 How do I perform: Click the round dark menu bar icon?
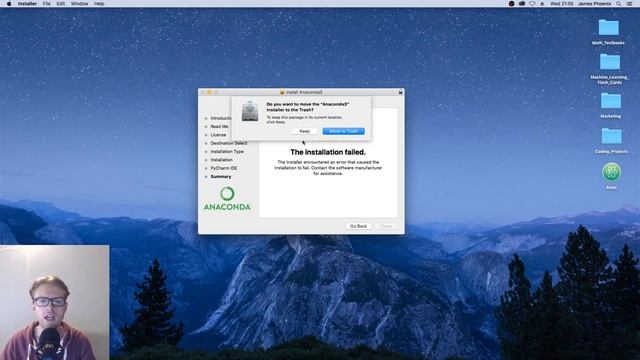(x=511, y=4)
